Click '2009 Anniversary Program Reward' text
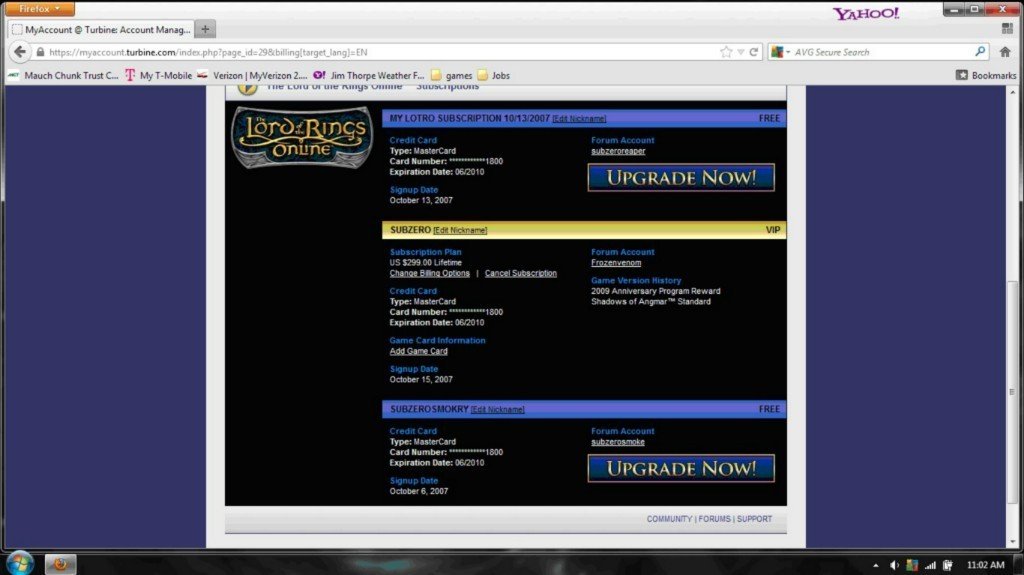The height and width of the screenshot is (575, 1024). pyautogui.click(x=656, y=291)
